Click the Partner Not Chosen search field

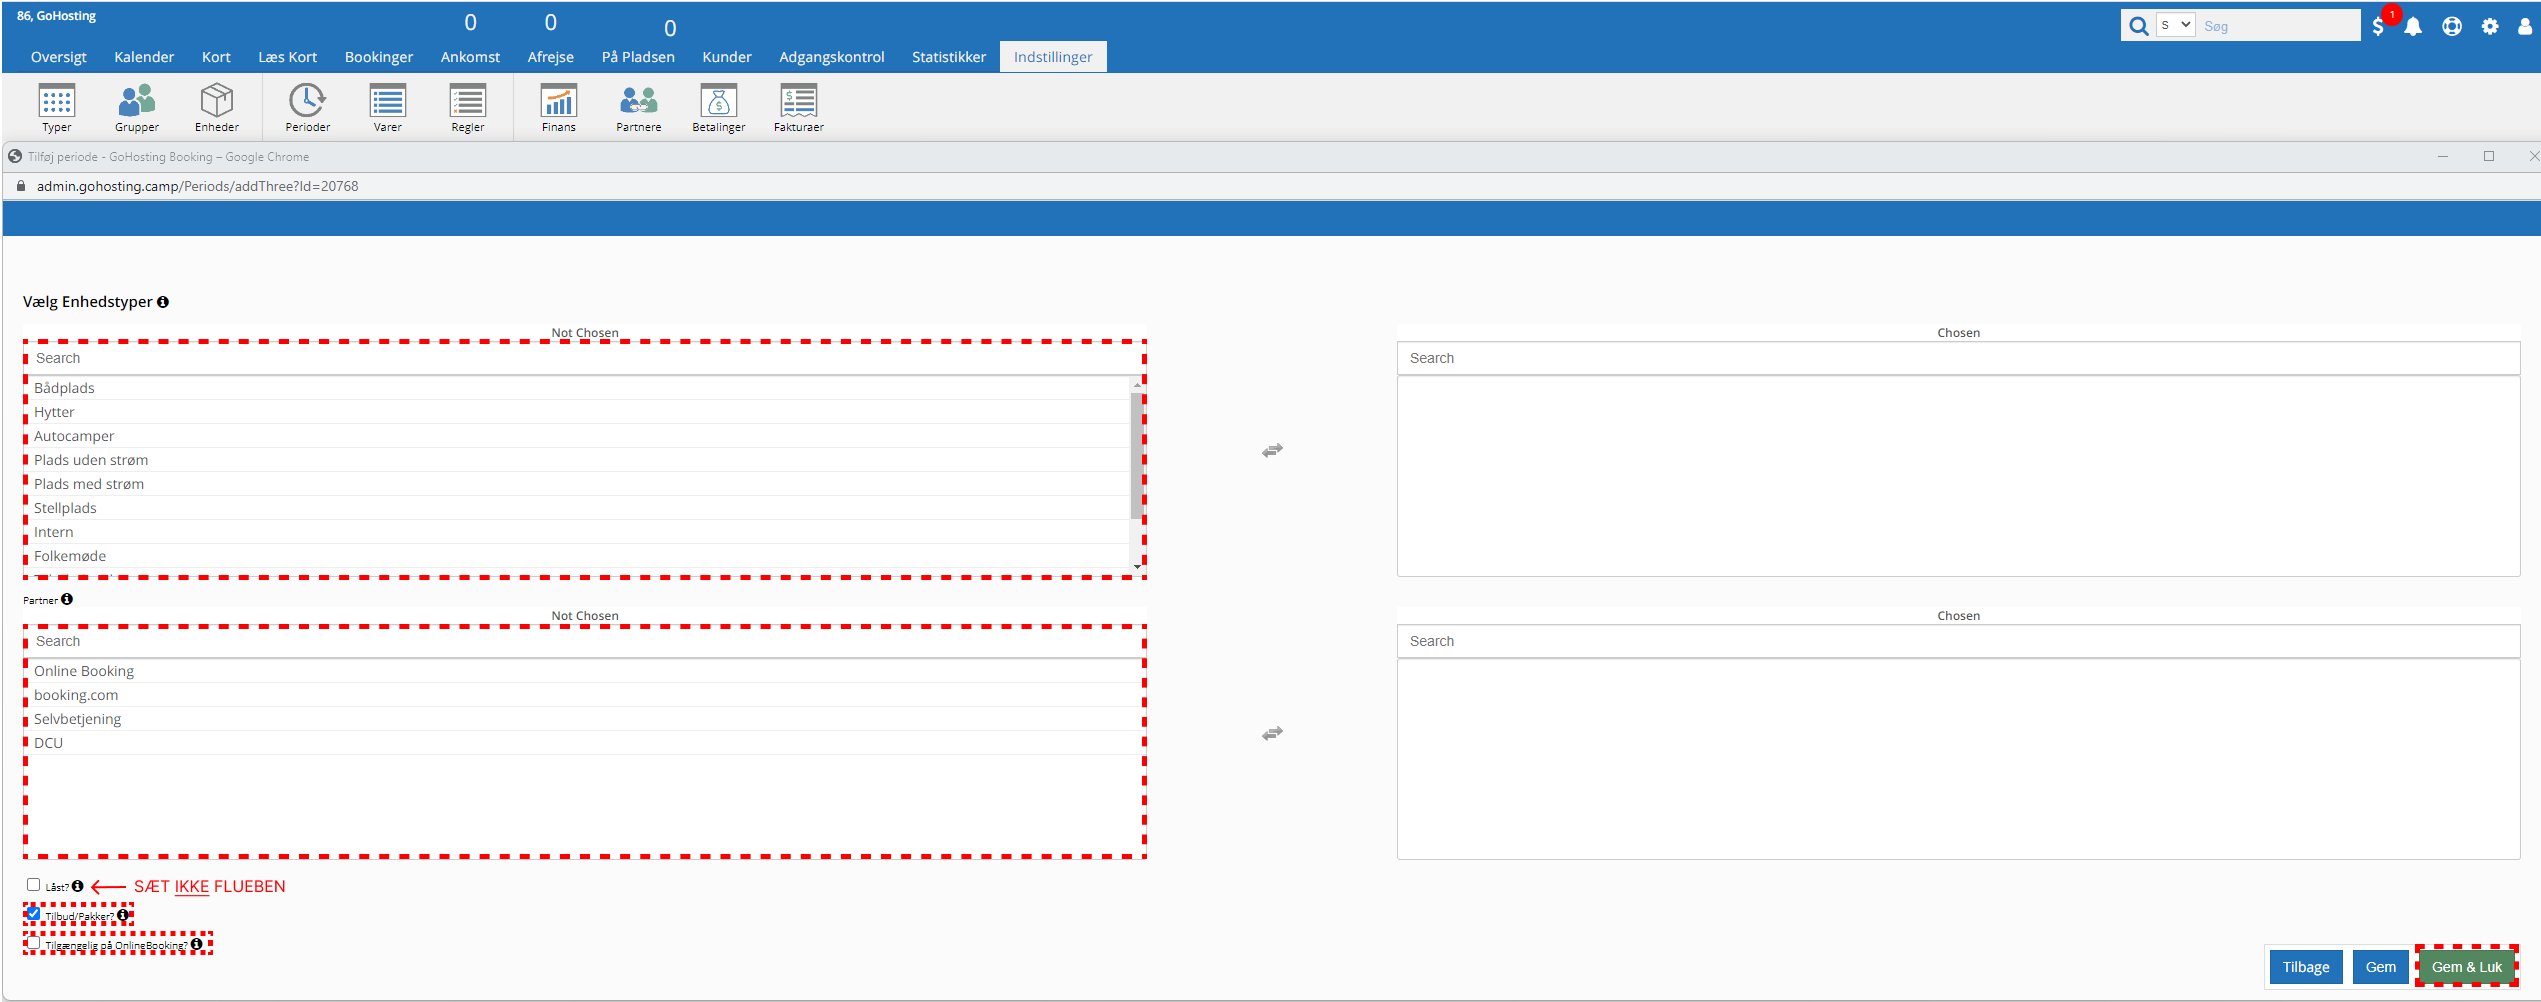pyautogui.click(x=585, y=641)
